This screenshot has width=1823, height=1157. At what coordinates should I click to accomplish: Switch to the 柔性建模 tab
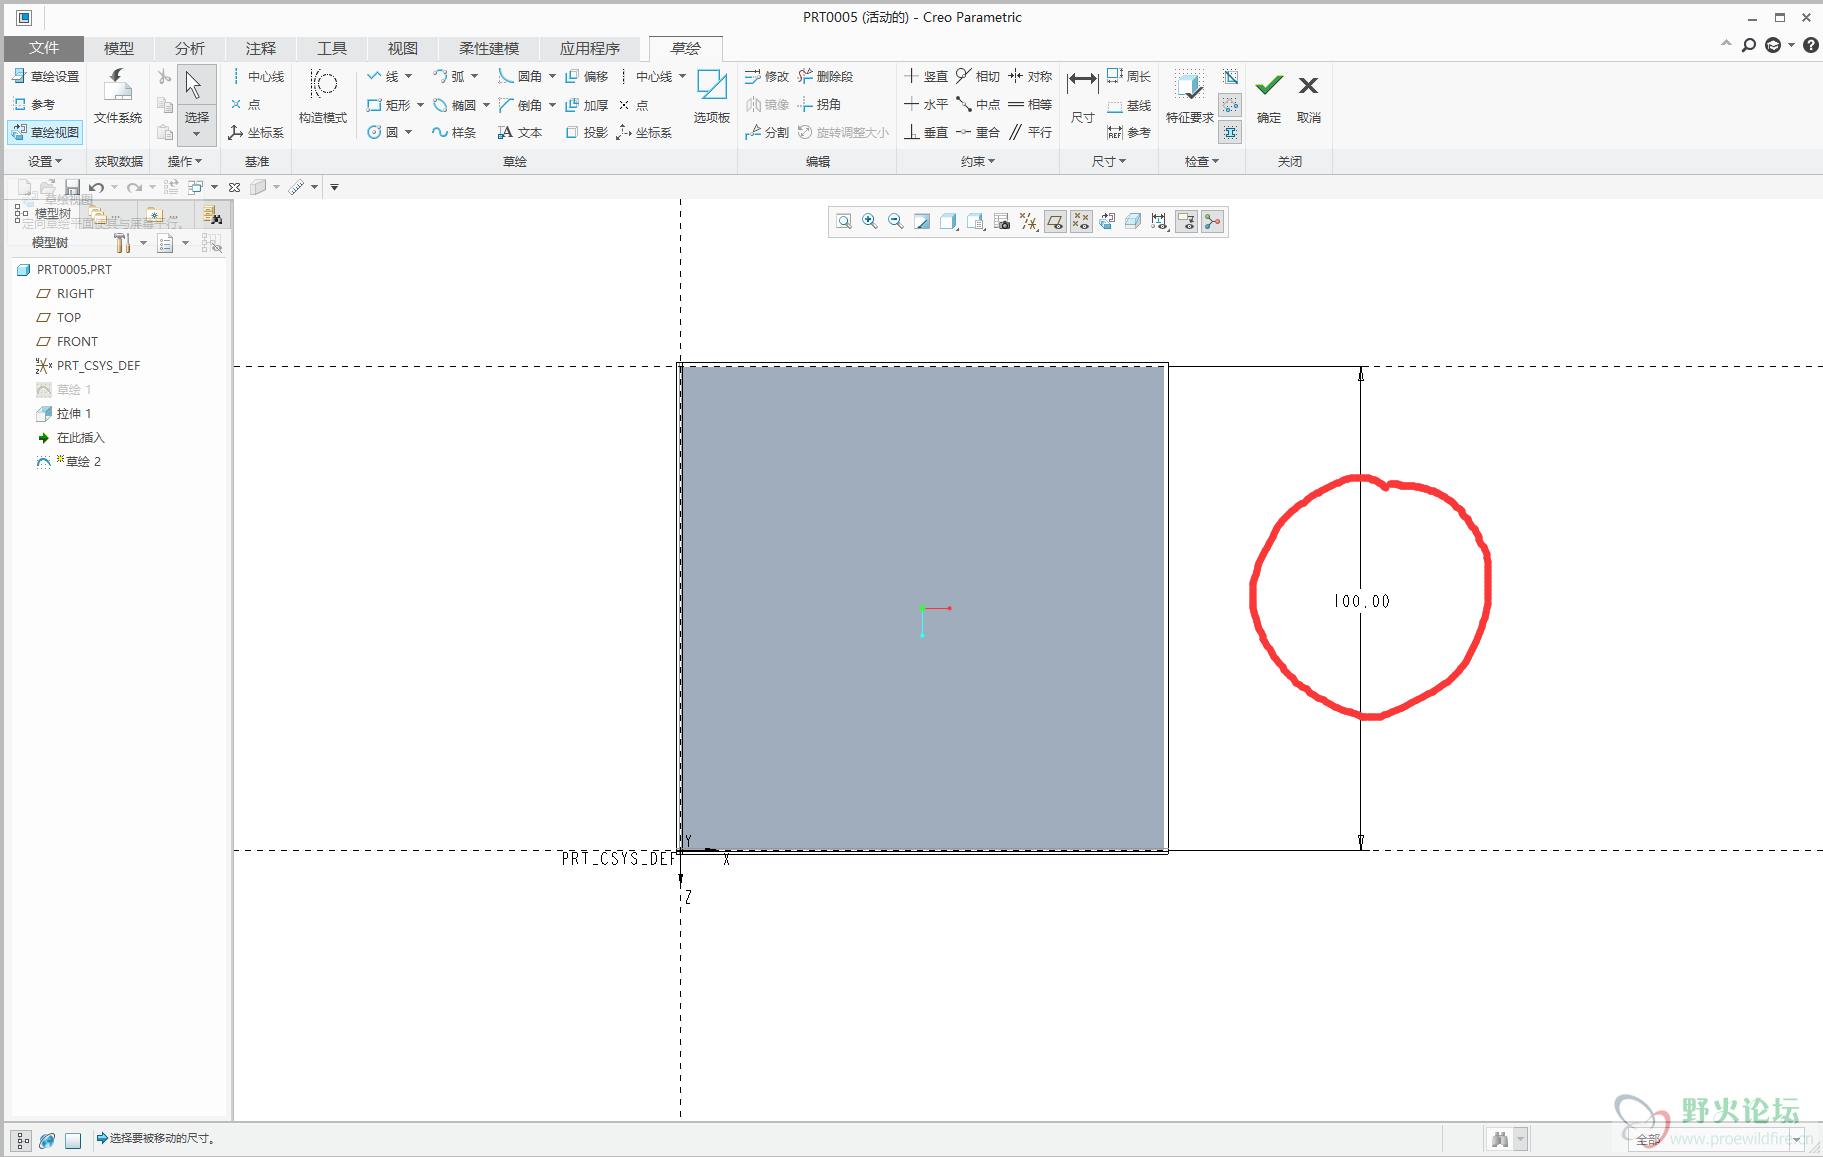489,48
